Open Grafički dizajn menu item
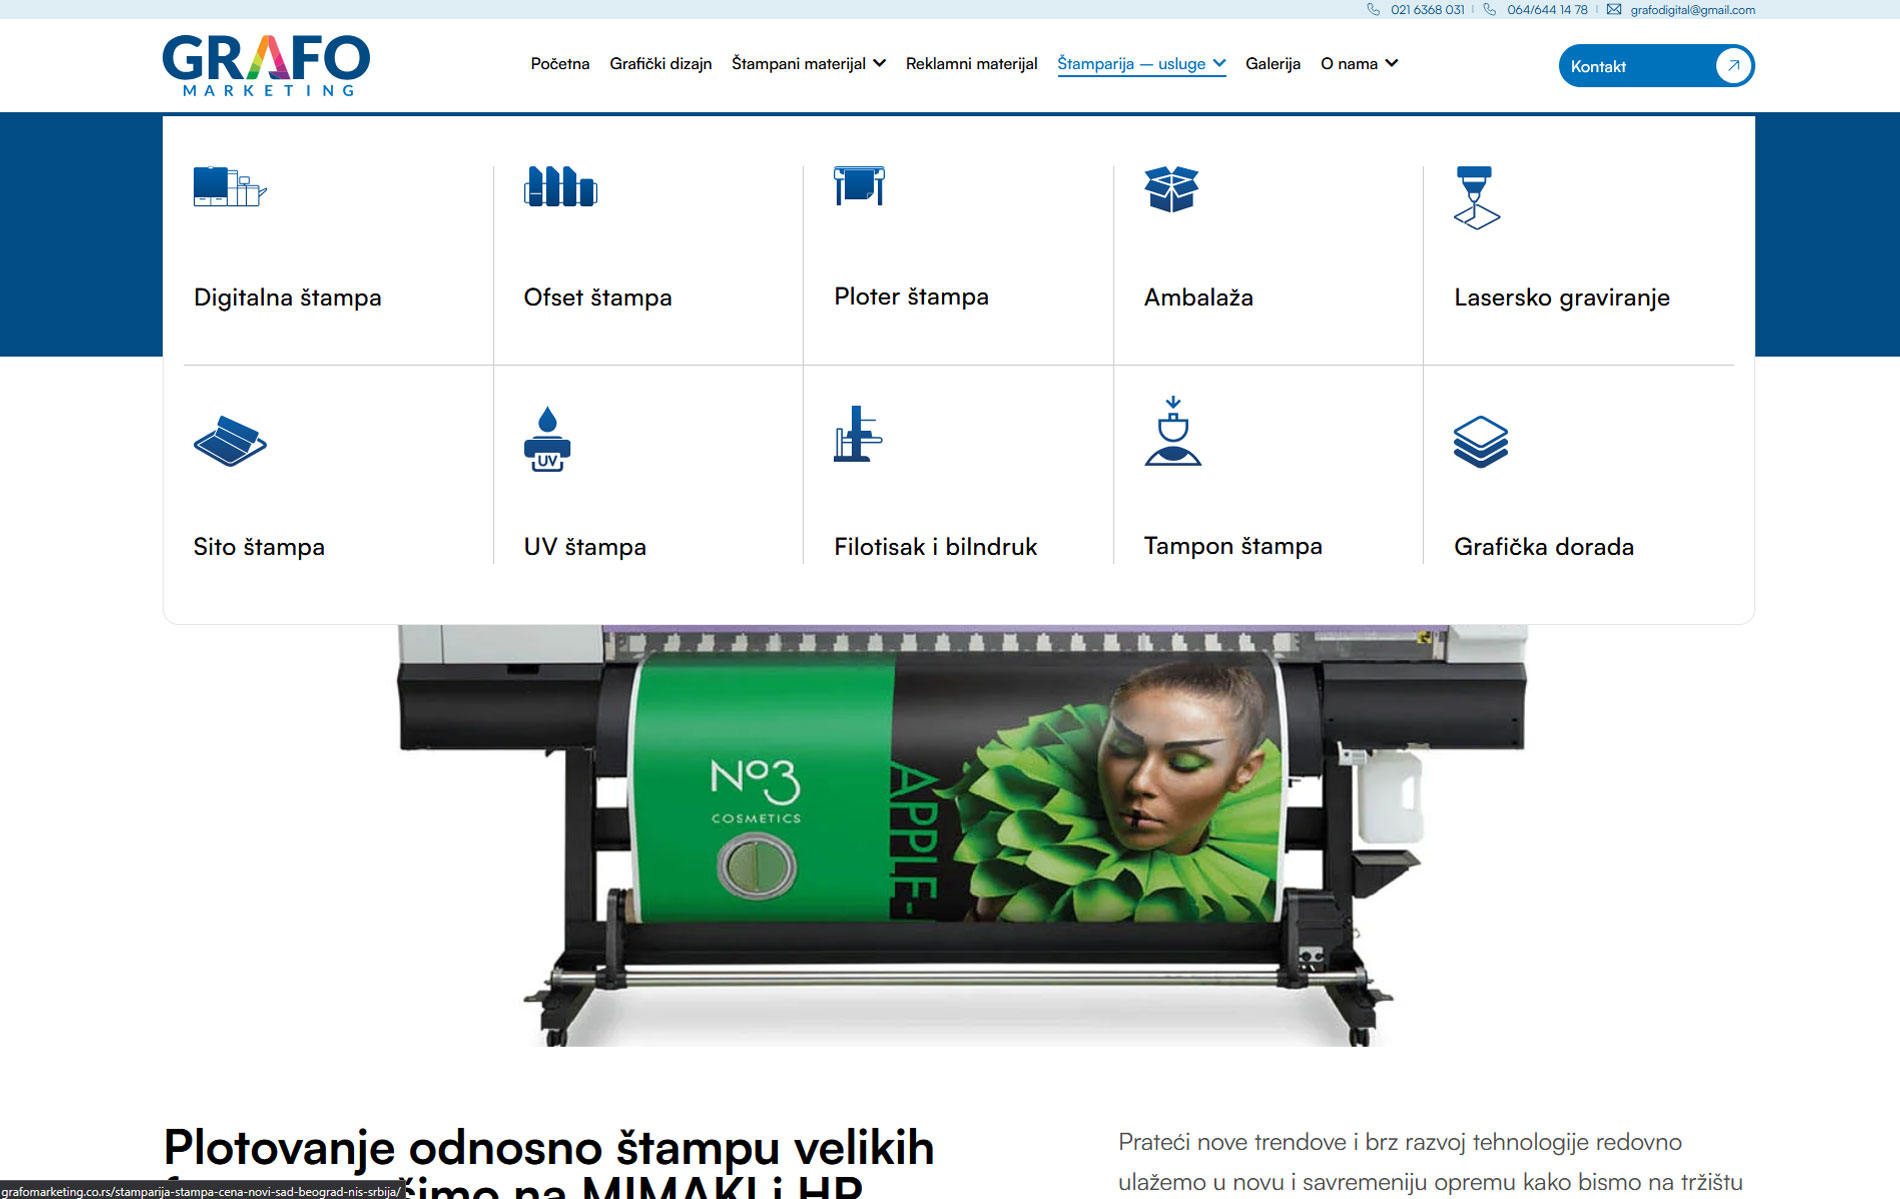Image resolution: width=1900 pixels, height=1199 pixels. pyautogui.click(x=661, y=64)
